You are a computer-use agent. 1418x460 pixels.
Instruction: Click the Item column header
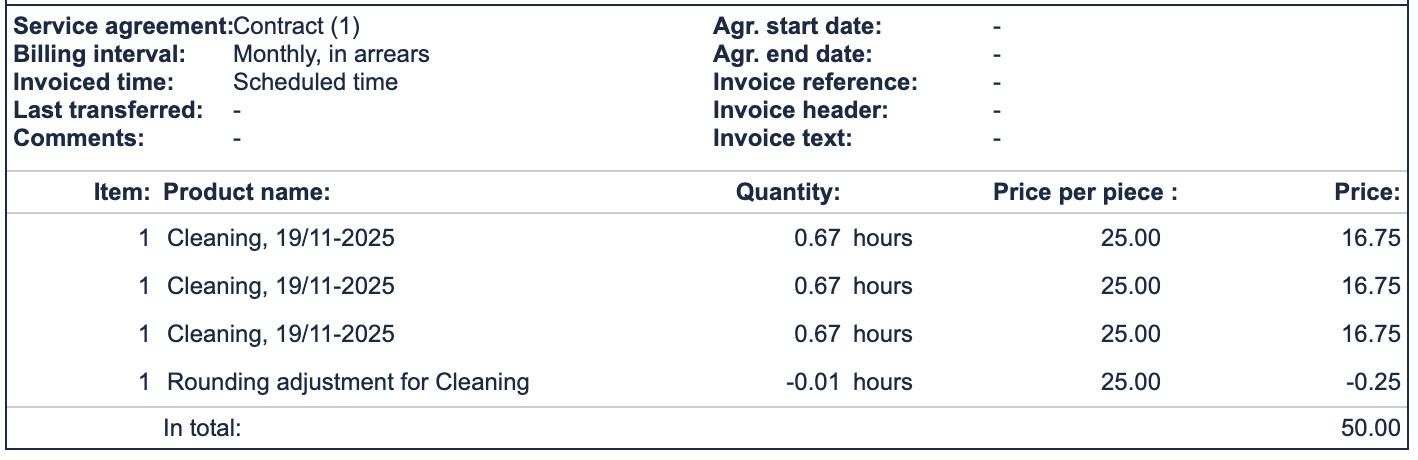(x=122, y=193)
